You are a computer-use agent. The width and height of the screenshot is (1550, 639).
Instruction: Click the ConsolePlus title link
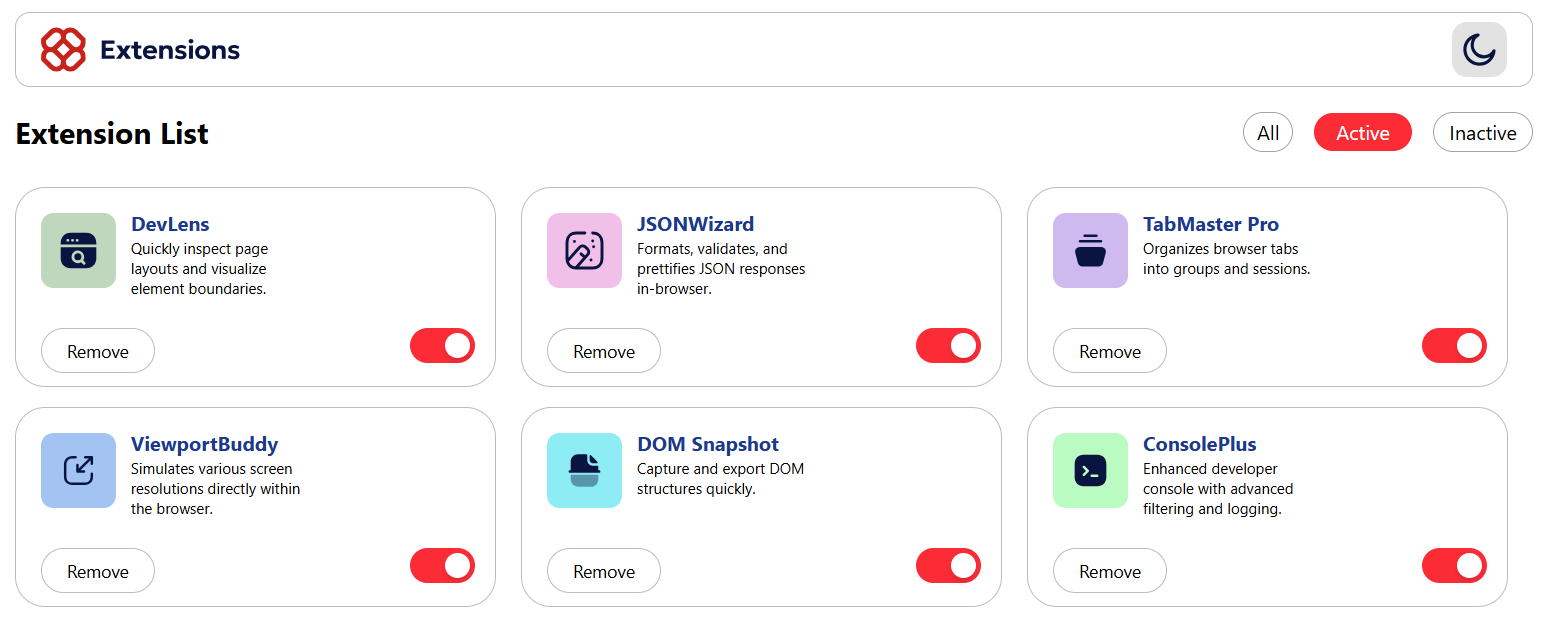tap(1199, 445)
